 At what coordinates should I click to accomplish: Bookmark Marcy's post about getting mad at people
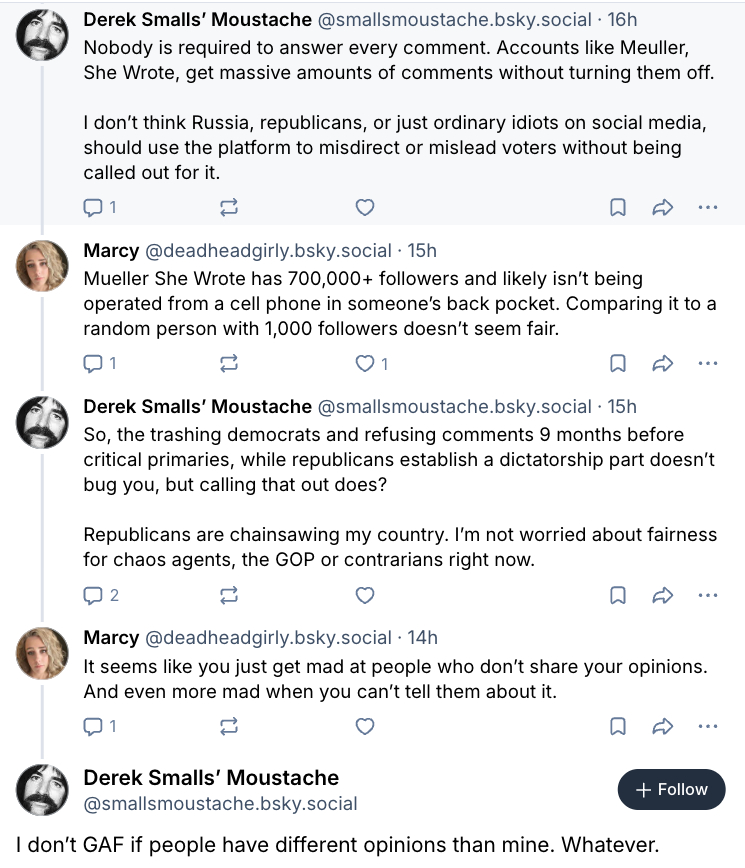[618, 726]
